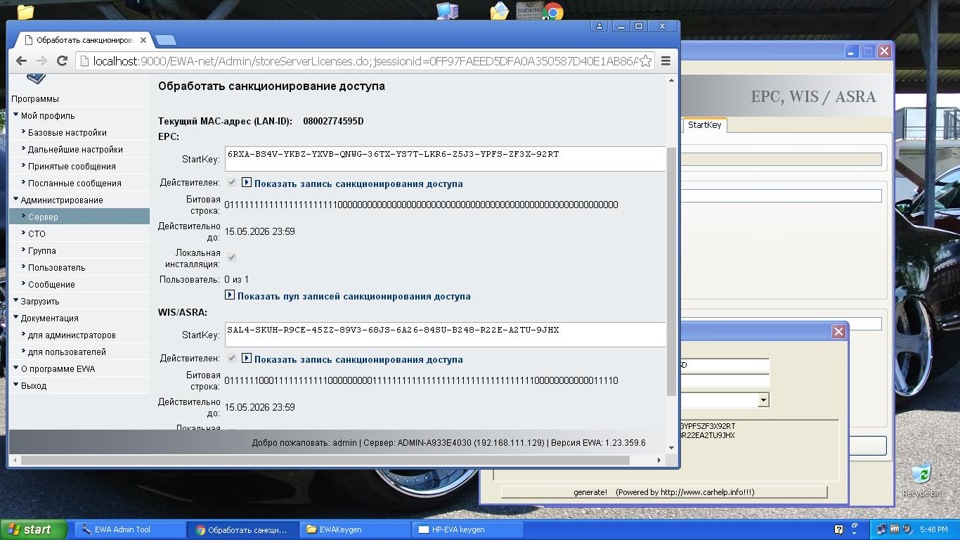The width and height of the screenshot is (960, 540).
Task: Open the My Computer desktop icon
Action: tap(447, 10)
